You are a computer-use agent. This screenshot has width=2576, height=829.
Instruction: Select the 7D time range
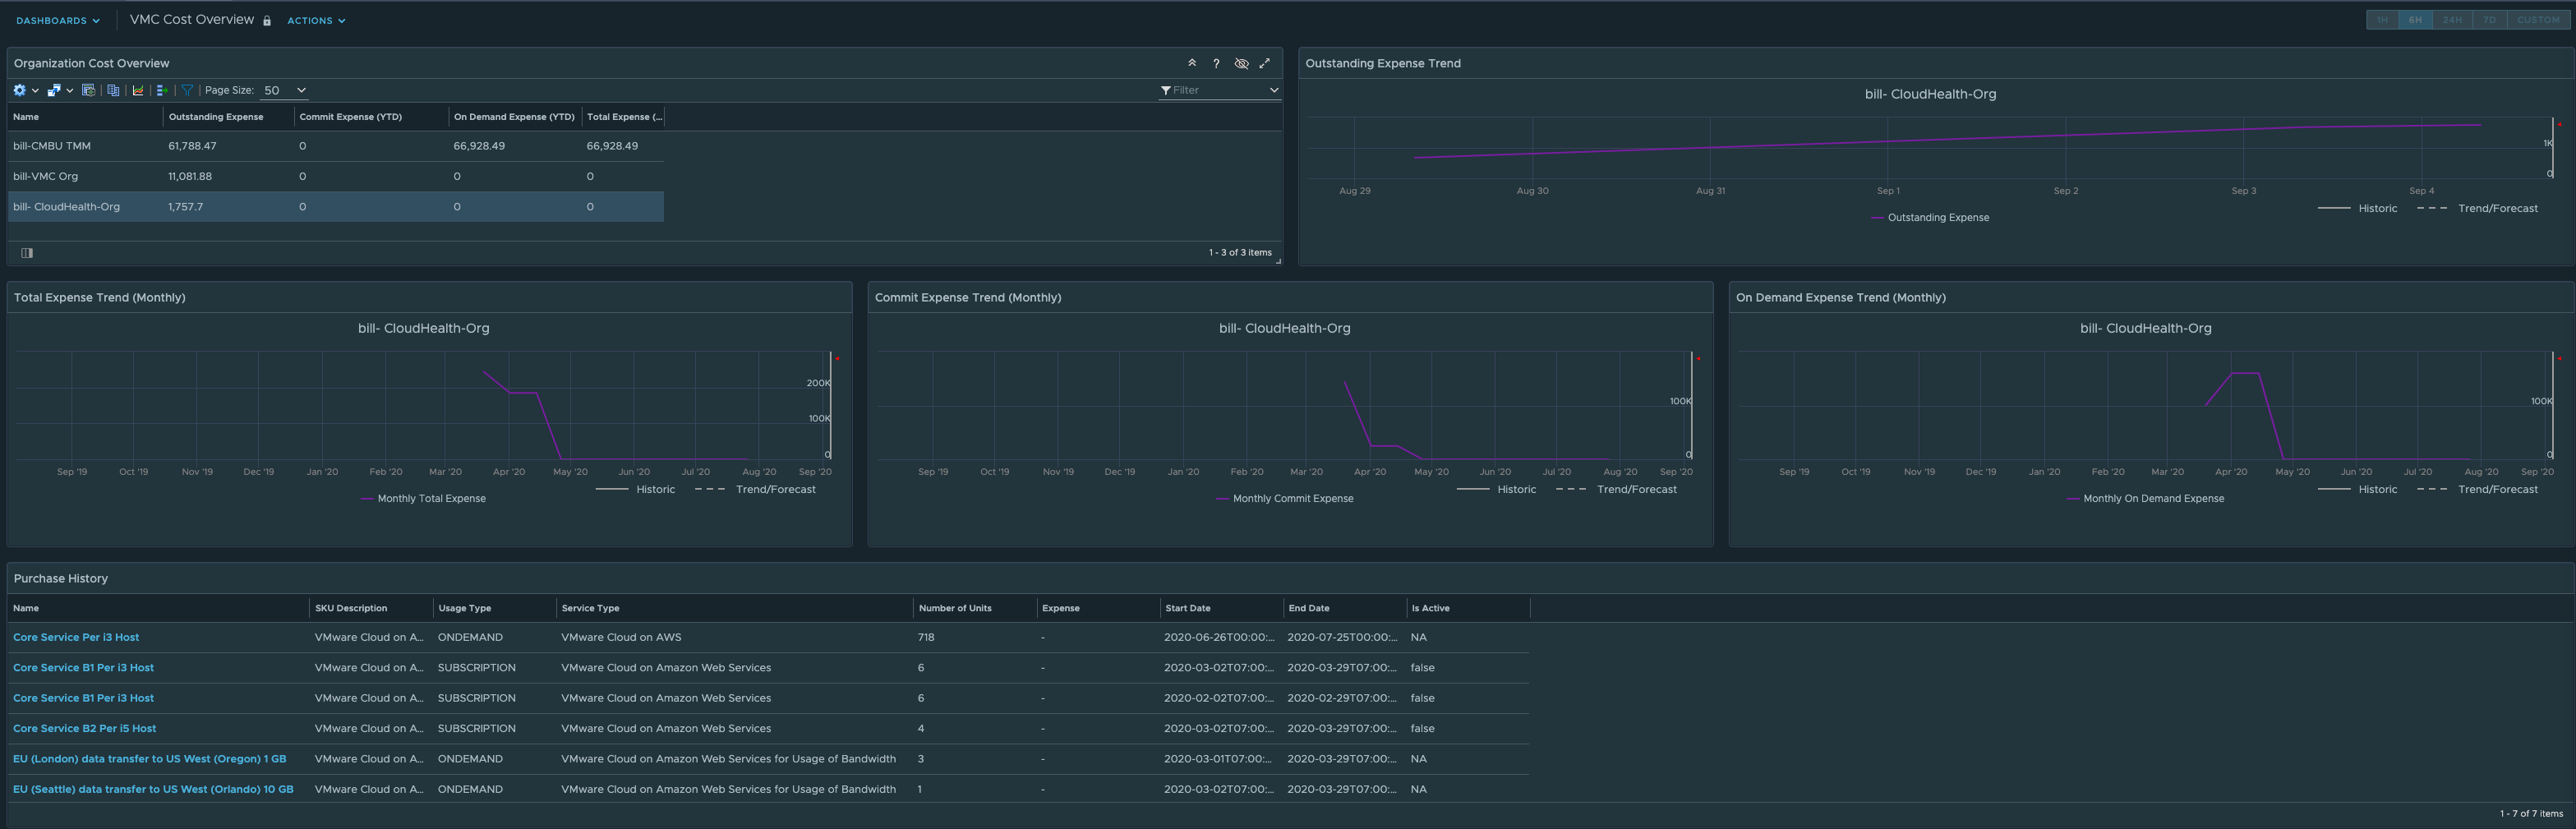coord(2489,20)
